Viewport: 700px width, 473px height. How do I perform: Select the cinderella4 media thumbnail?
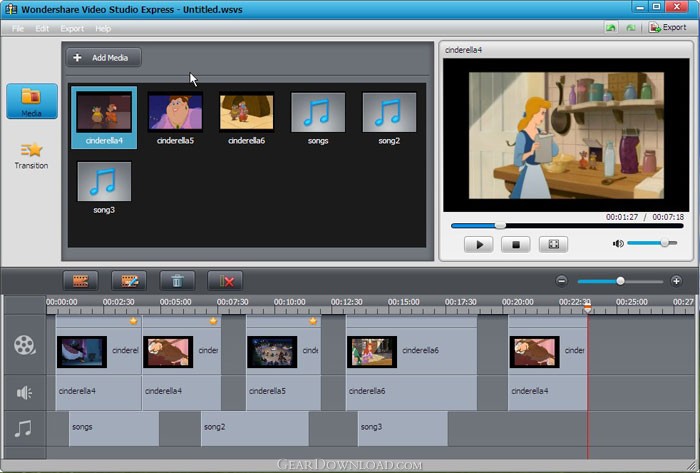click(104, 118)
